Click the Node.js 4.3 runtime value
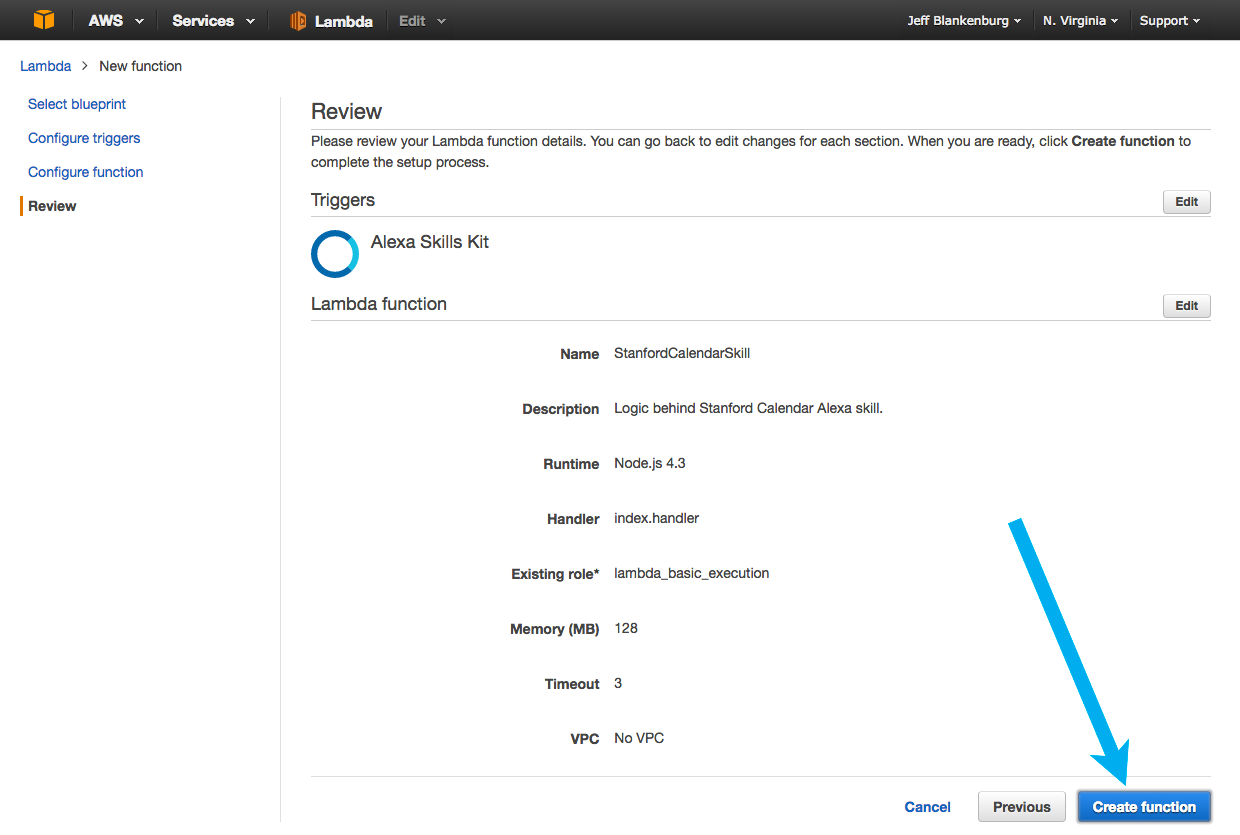The width and height of the screenshot is (1240, 835). coord(650,464)
